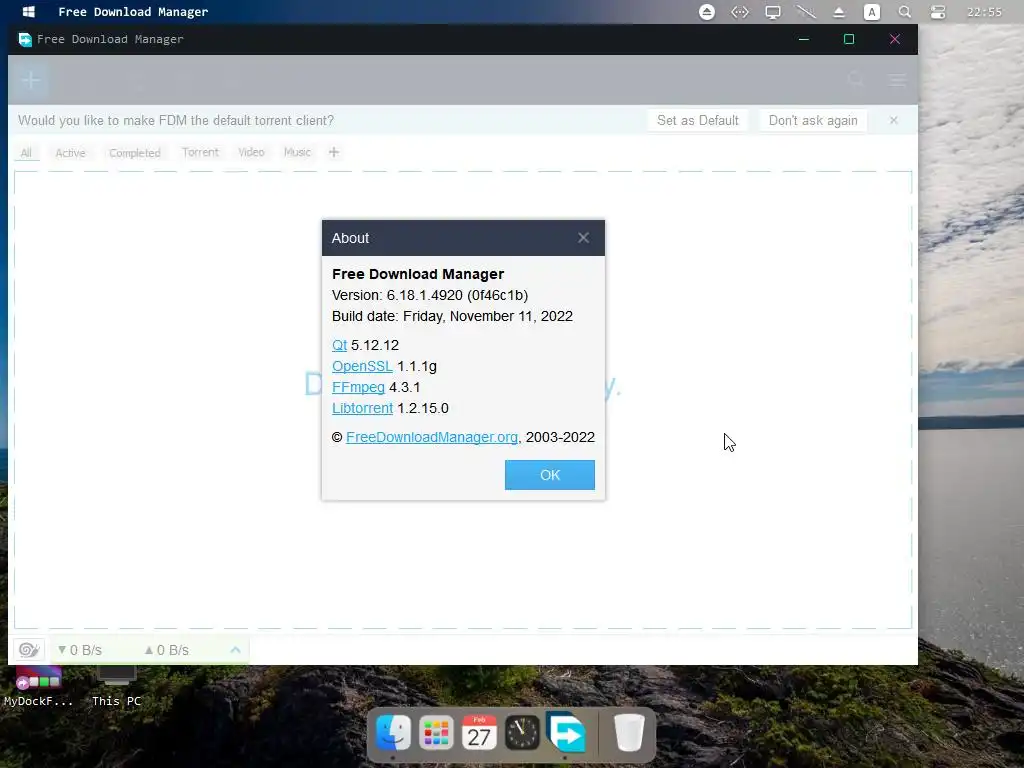
Task: Switch to the Active tab
Action: 70,153
